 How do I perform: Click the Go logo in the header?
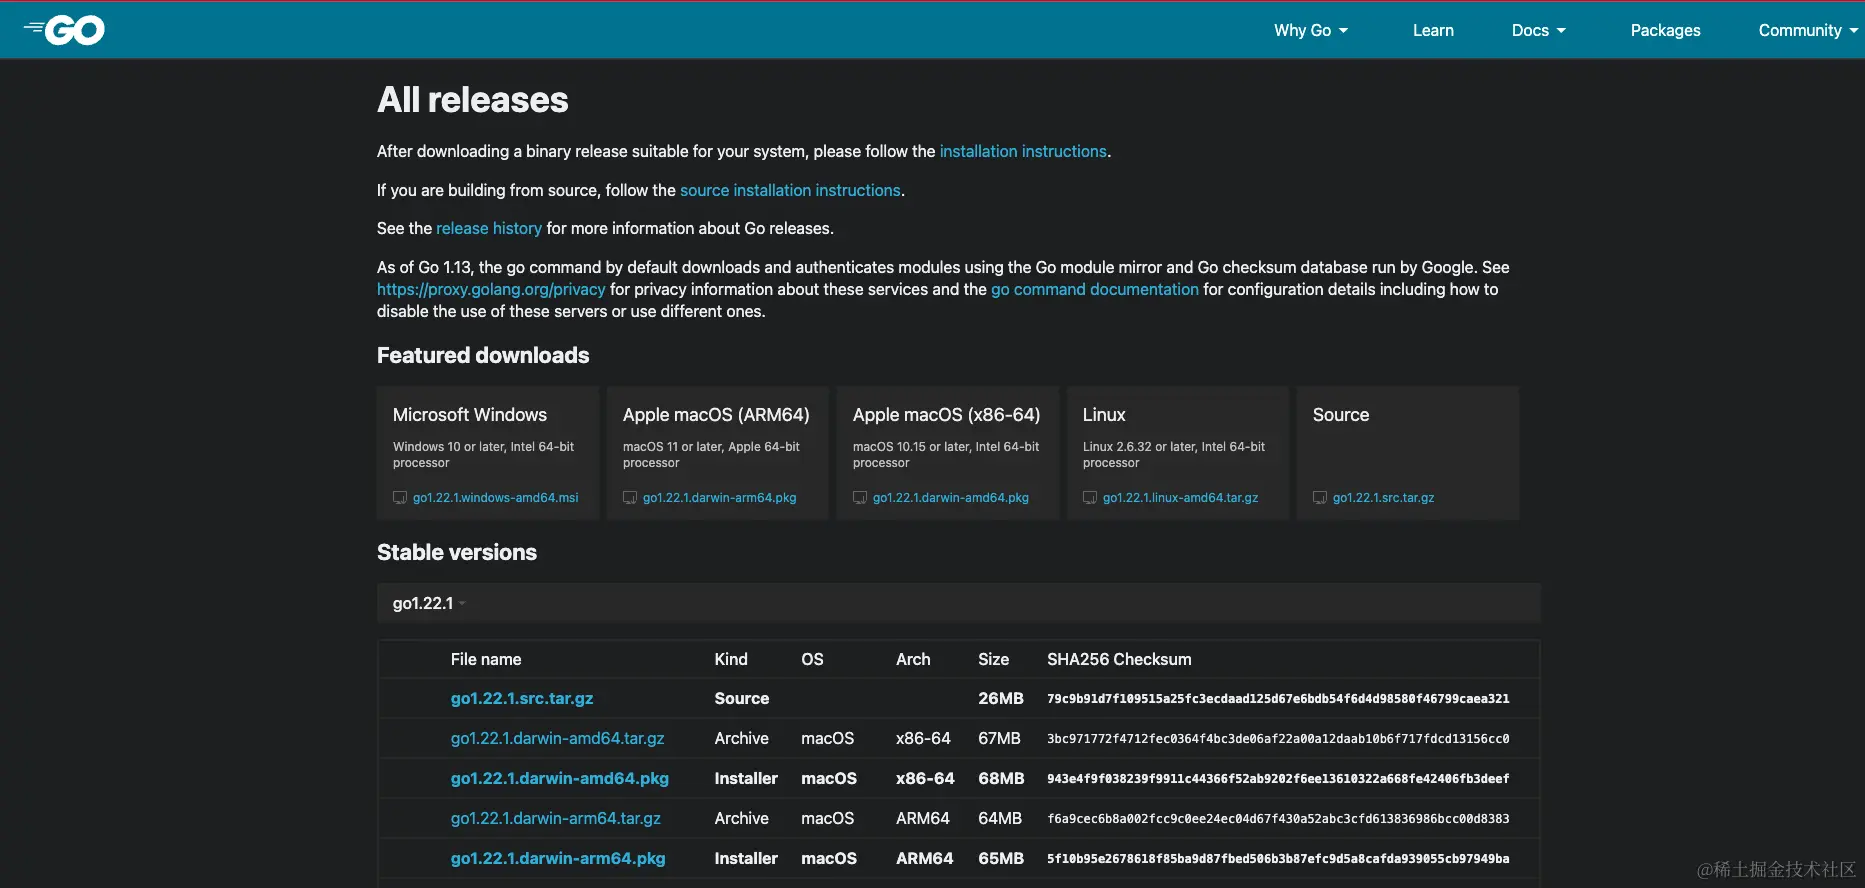tap(64, 30)
